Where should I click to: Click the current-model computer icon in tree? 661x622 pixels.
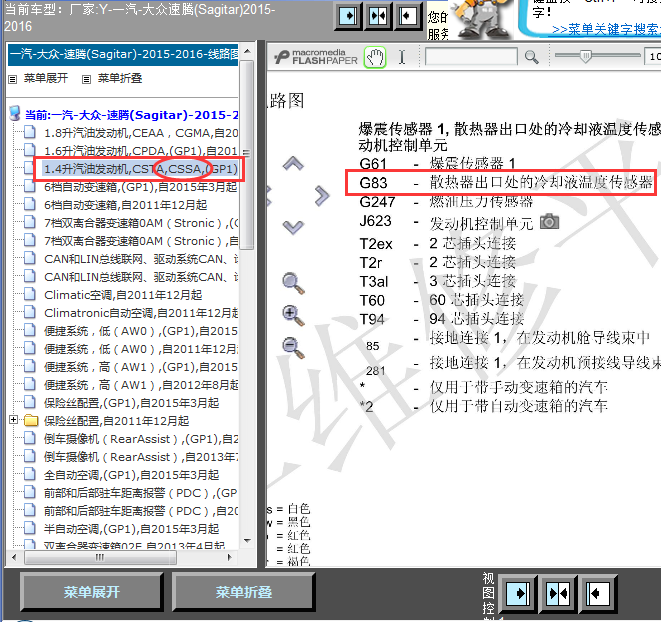pos(15,113)
